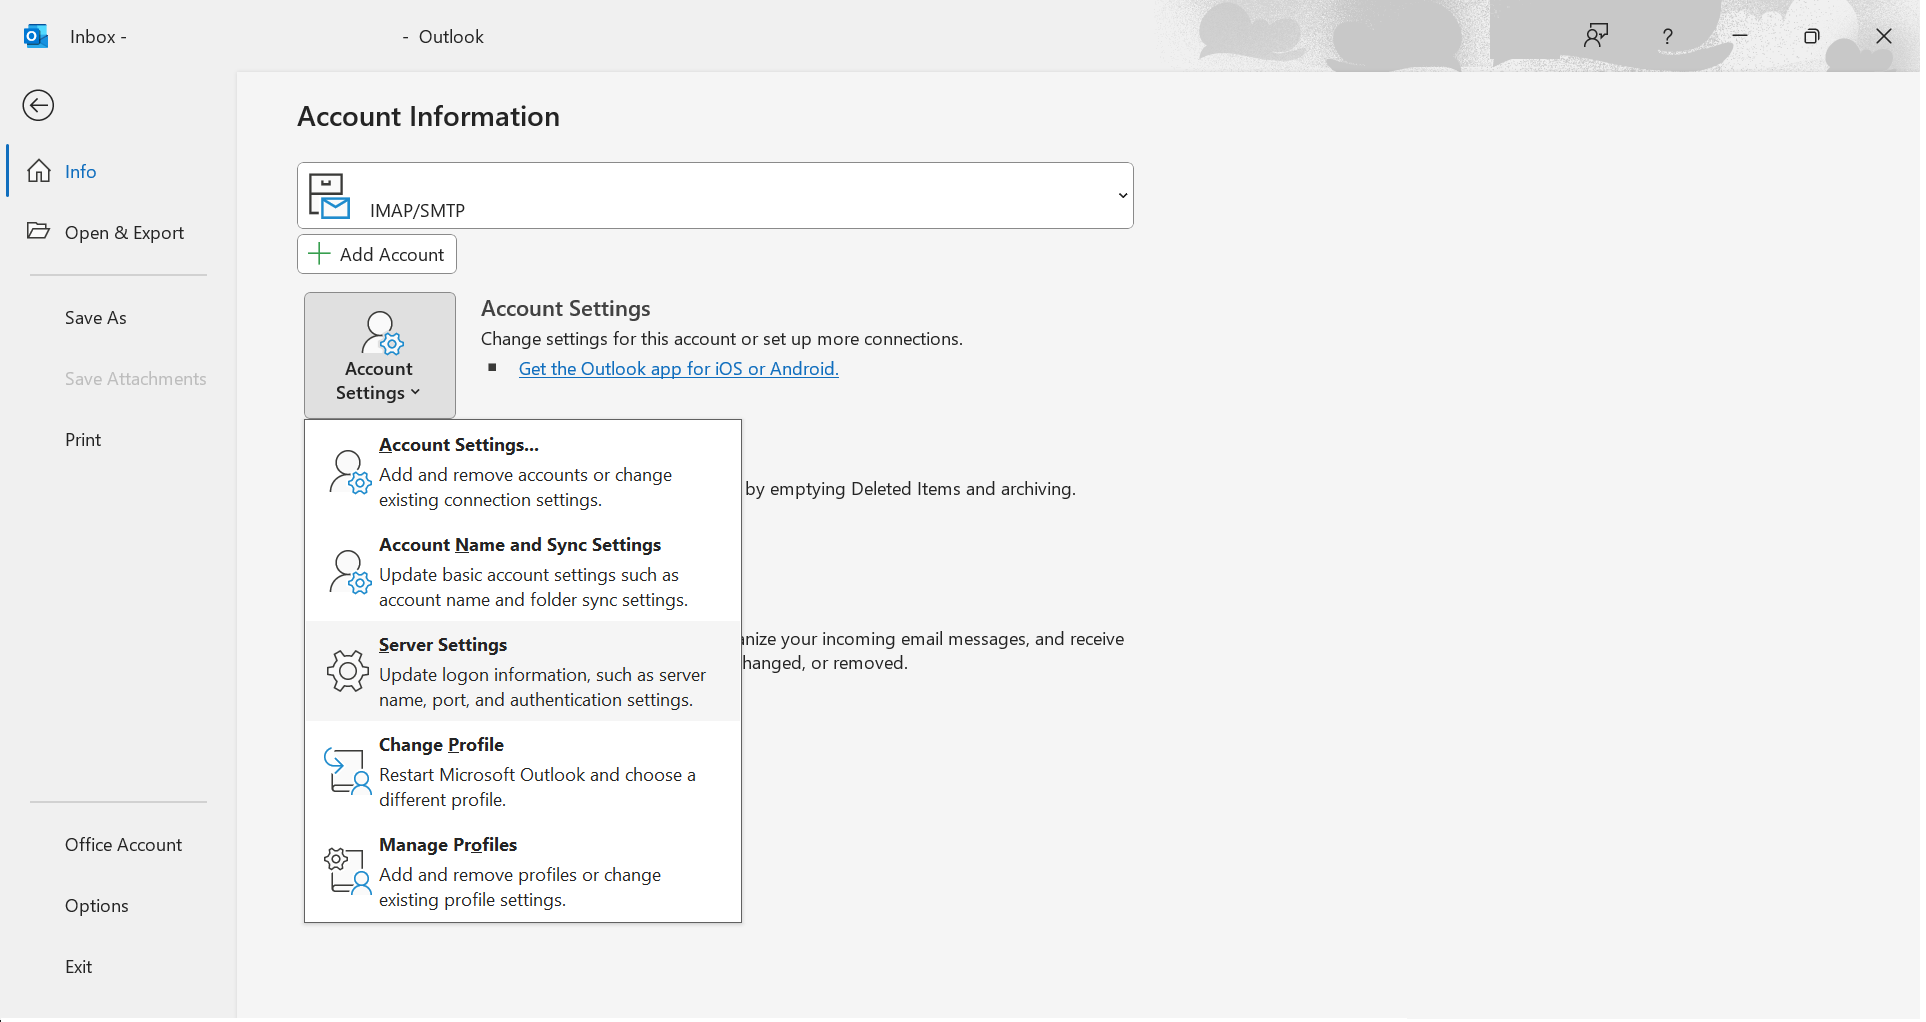1926x1022 pixels.
Task: Click the Change Profile icon
Action: click(347, 772)
